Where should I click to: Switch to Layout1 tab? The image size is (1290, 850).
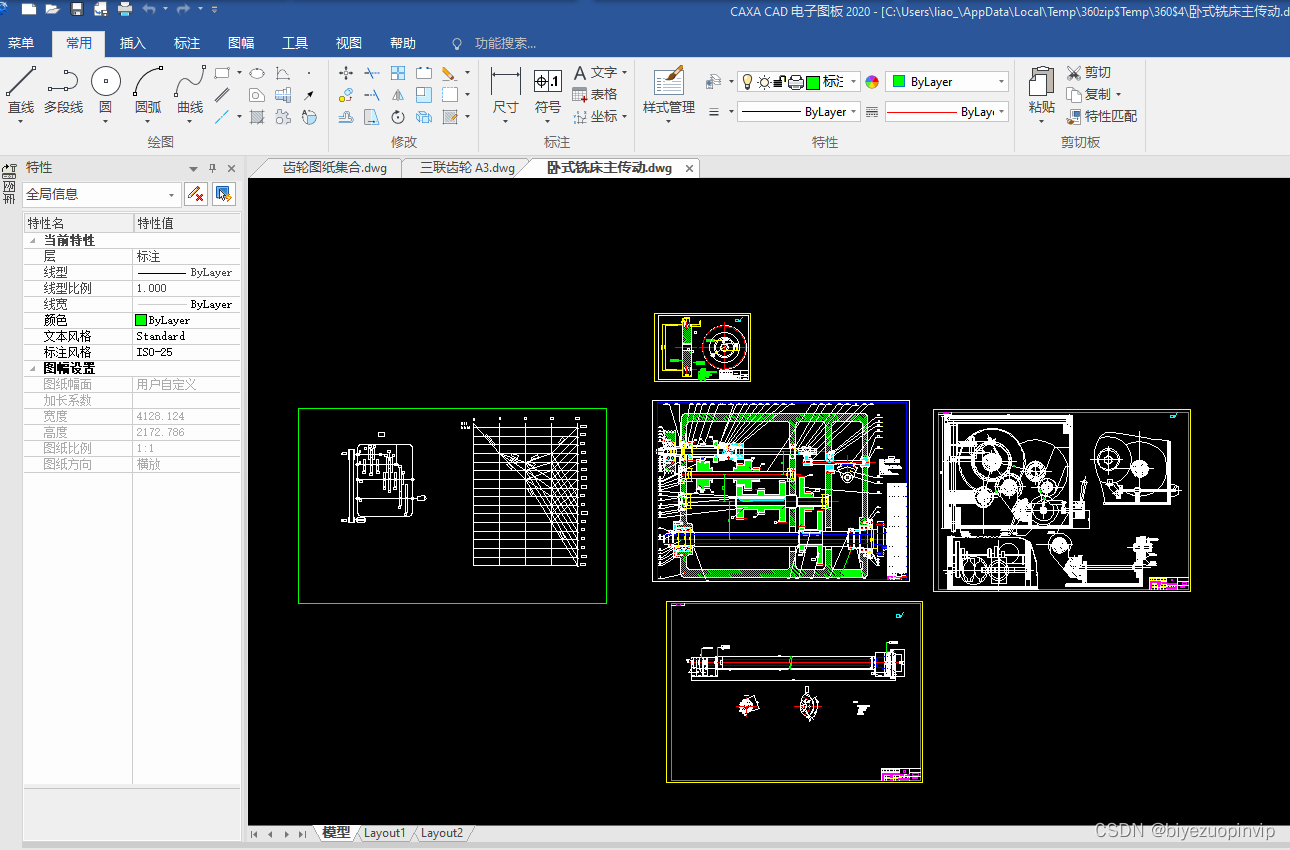click(385, 833)
